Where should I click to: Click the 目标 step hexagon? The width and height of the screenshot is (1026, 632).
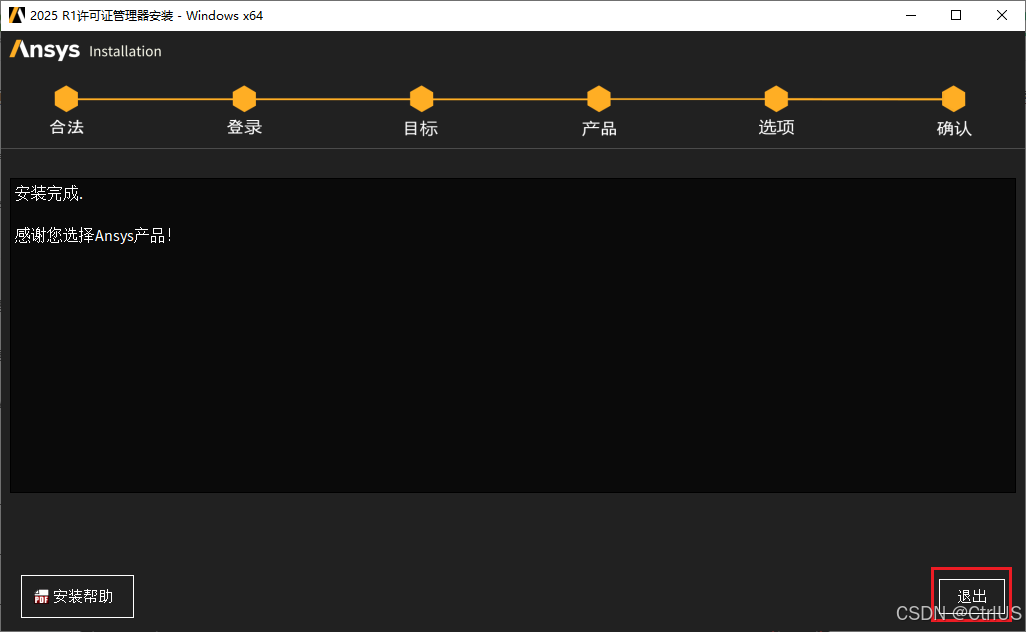click(421, 99)
